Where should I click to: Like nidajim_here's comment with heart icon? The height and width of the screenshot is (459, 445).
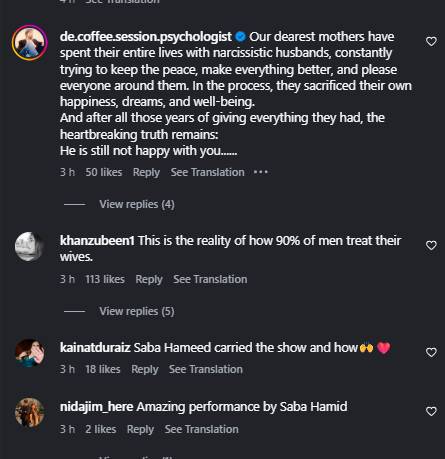point(431,411)
